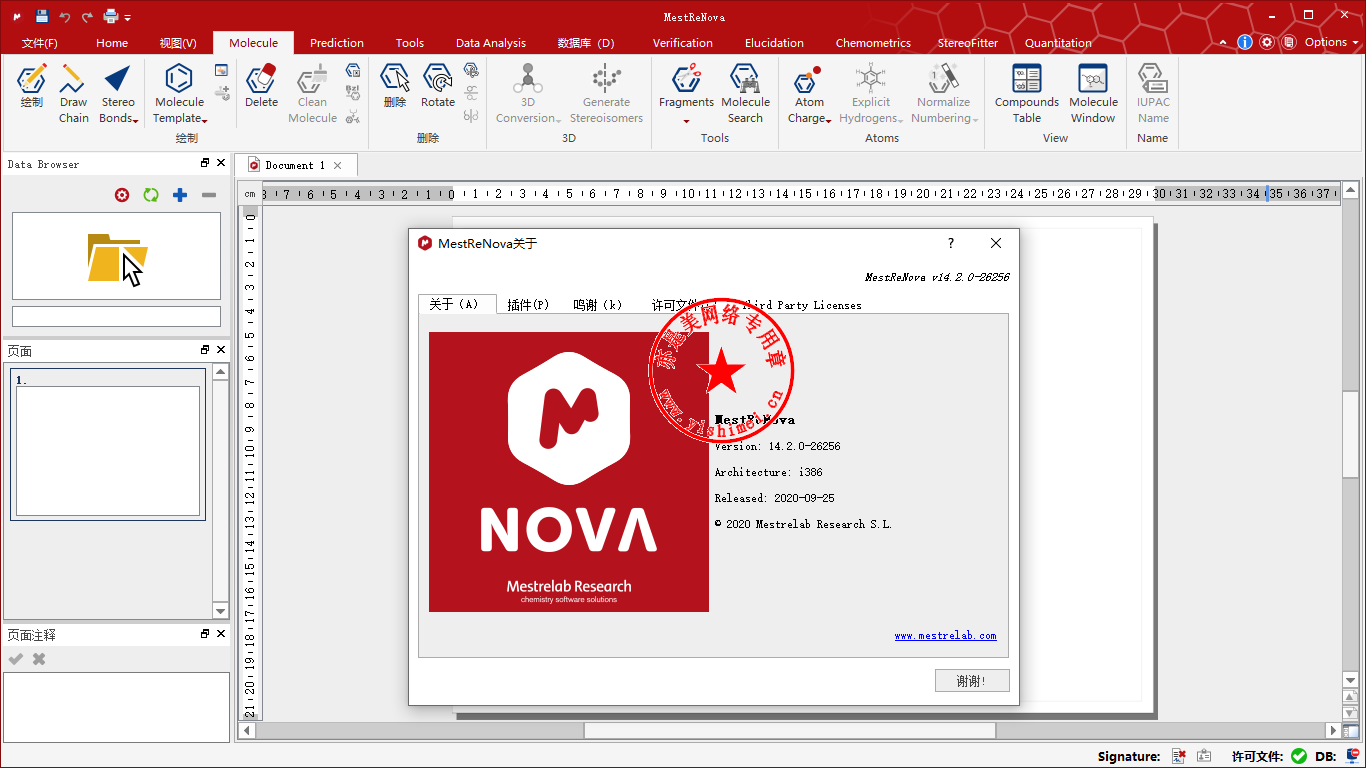Select the page 1 thumbnail
The height and width of the screenshot is (768, 1366).
[x=108, y=445]
